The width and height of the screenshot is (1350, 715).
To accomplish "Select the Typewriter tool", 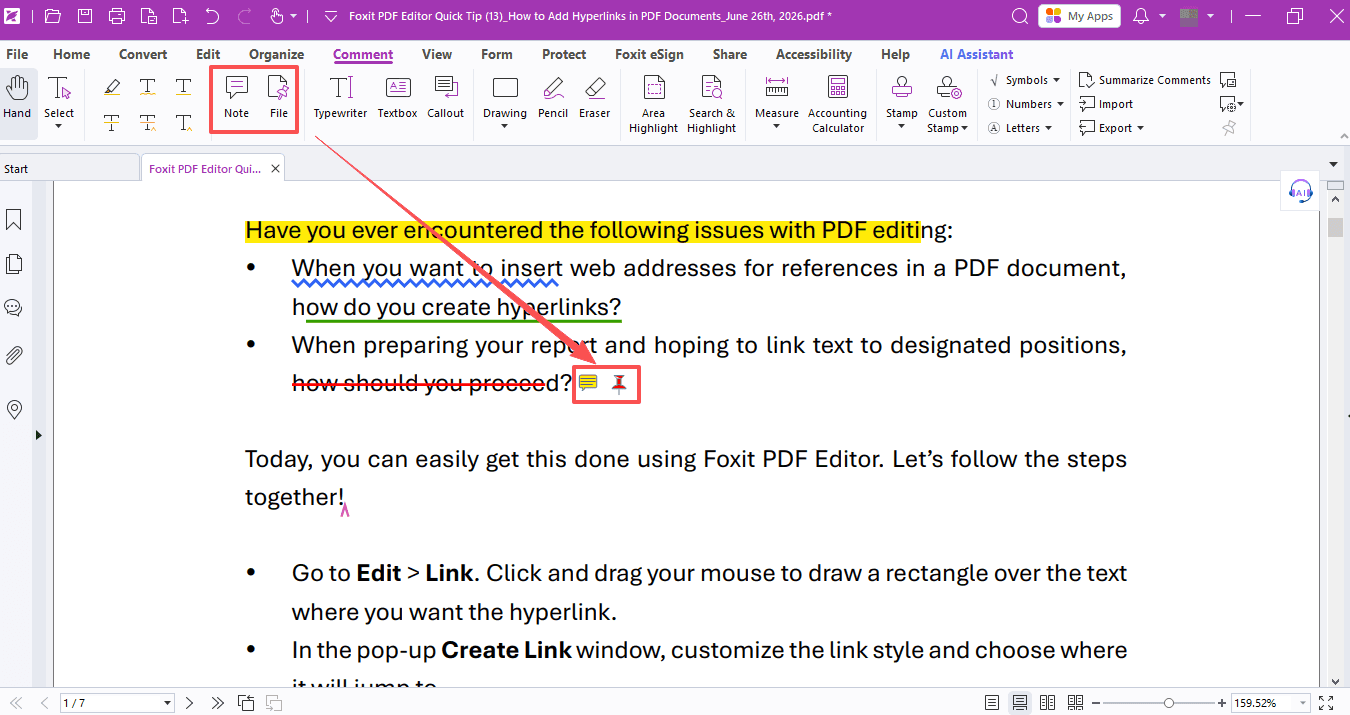I will [341, 98].
